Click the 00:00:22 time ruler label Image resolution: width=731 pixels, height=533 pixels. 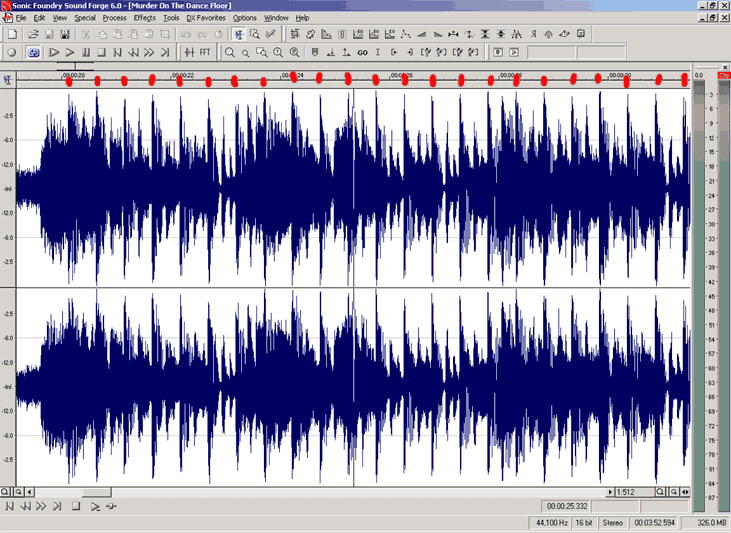(183, 75)
